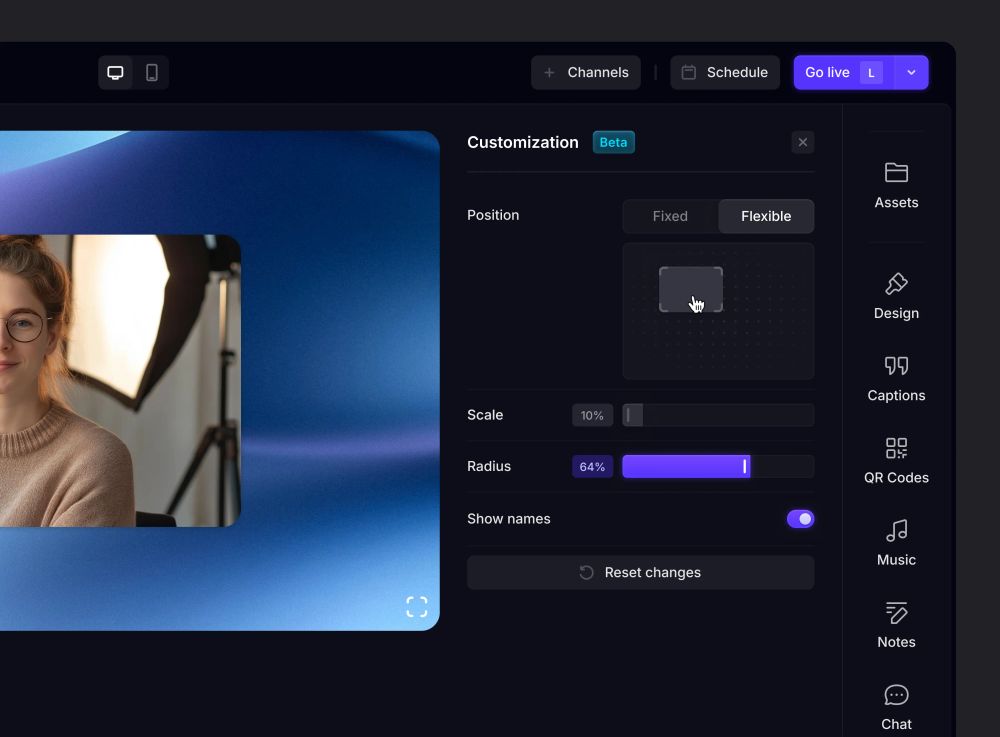
Task: Close the Customization panel
Action: [x=803, y=142]
